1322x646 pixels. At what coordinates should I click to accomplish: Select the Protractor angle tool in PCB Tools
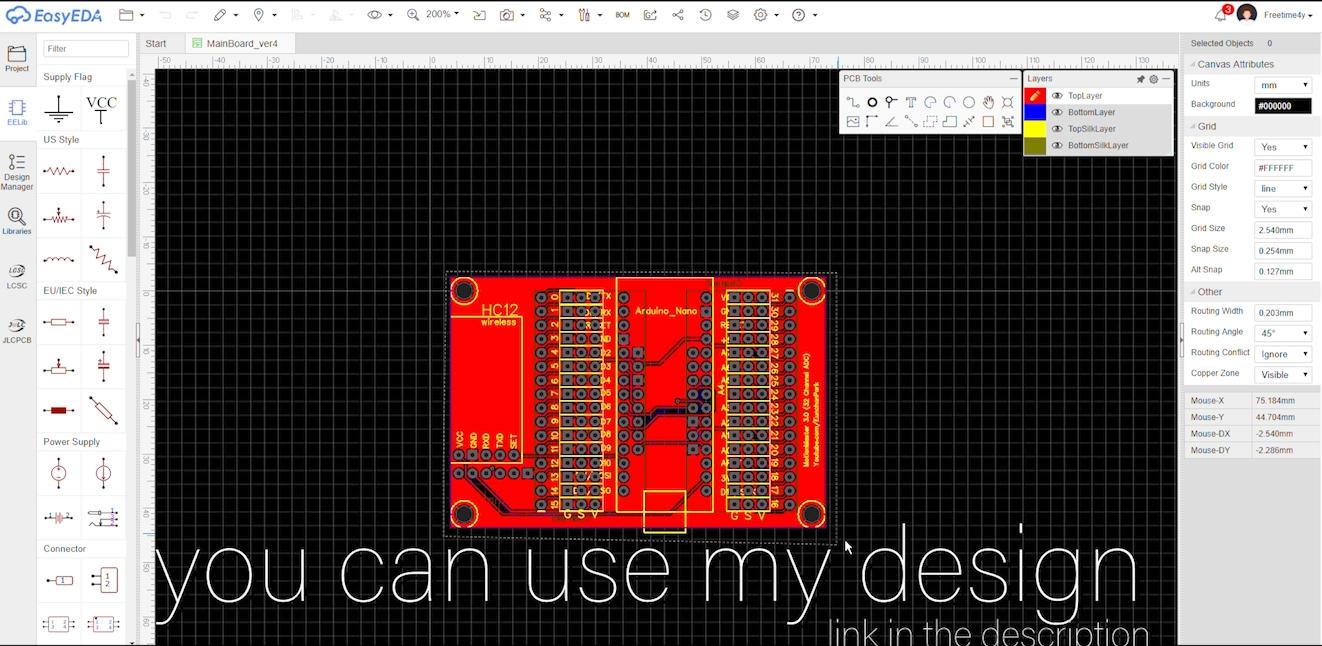pos(891,122)
